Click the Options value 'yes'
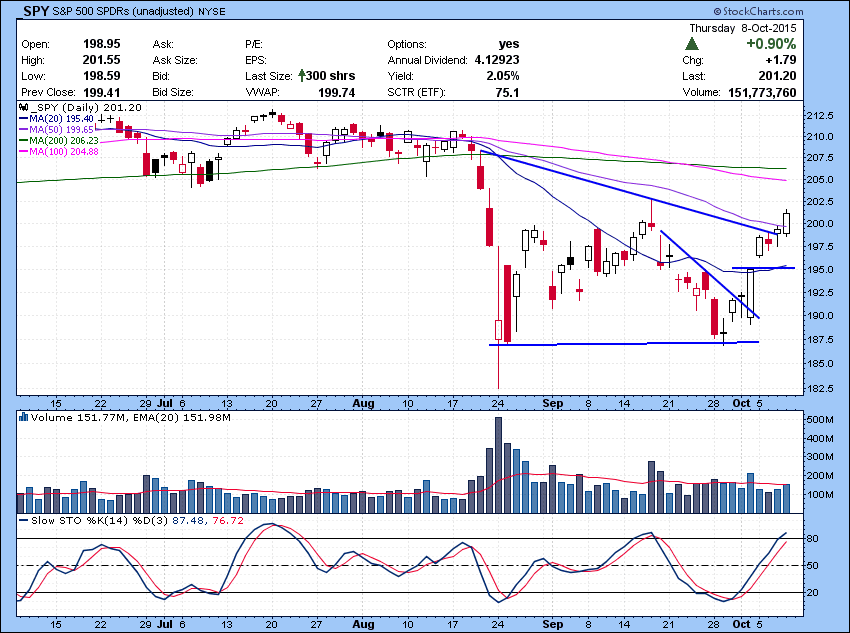 tap(508, 44)
